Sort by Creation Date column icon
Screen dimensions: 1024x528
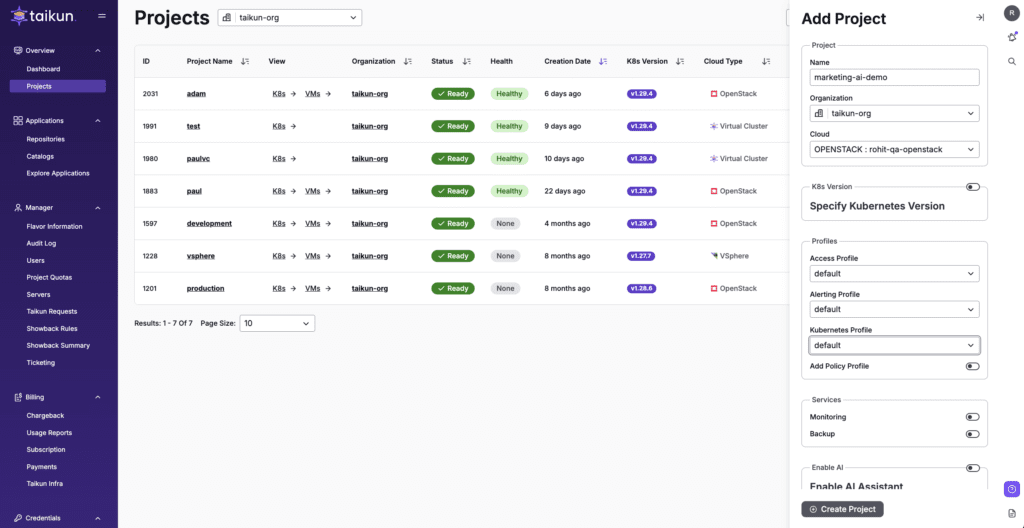tap(602, 61)
